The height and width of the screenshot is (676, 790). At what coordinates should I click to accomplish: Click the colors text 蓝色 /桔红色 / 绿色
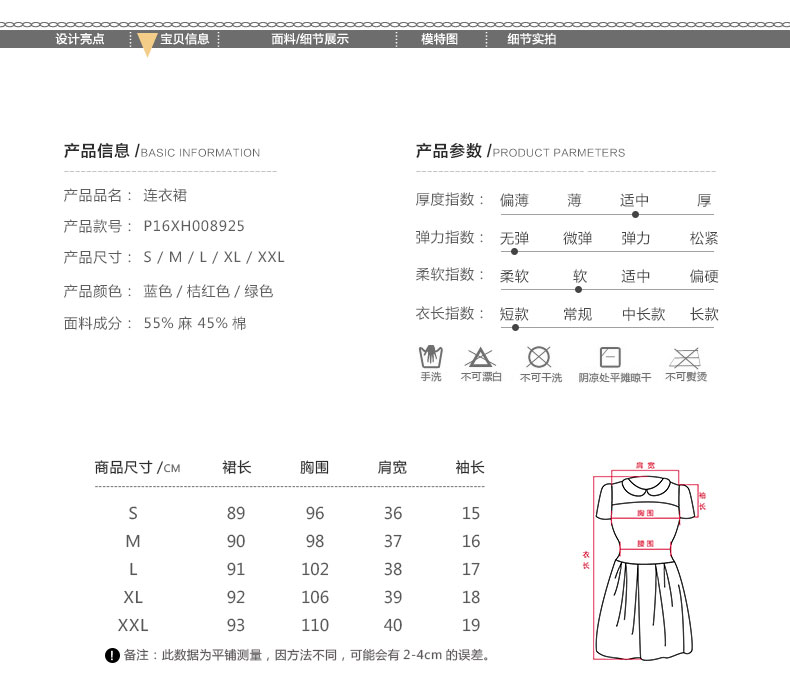tap(208, 291)
